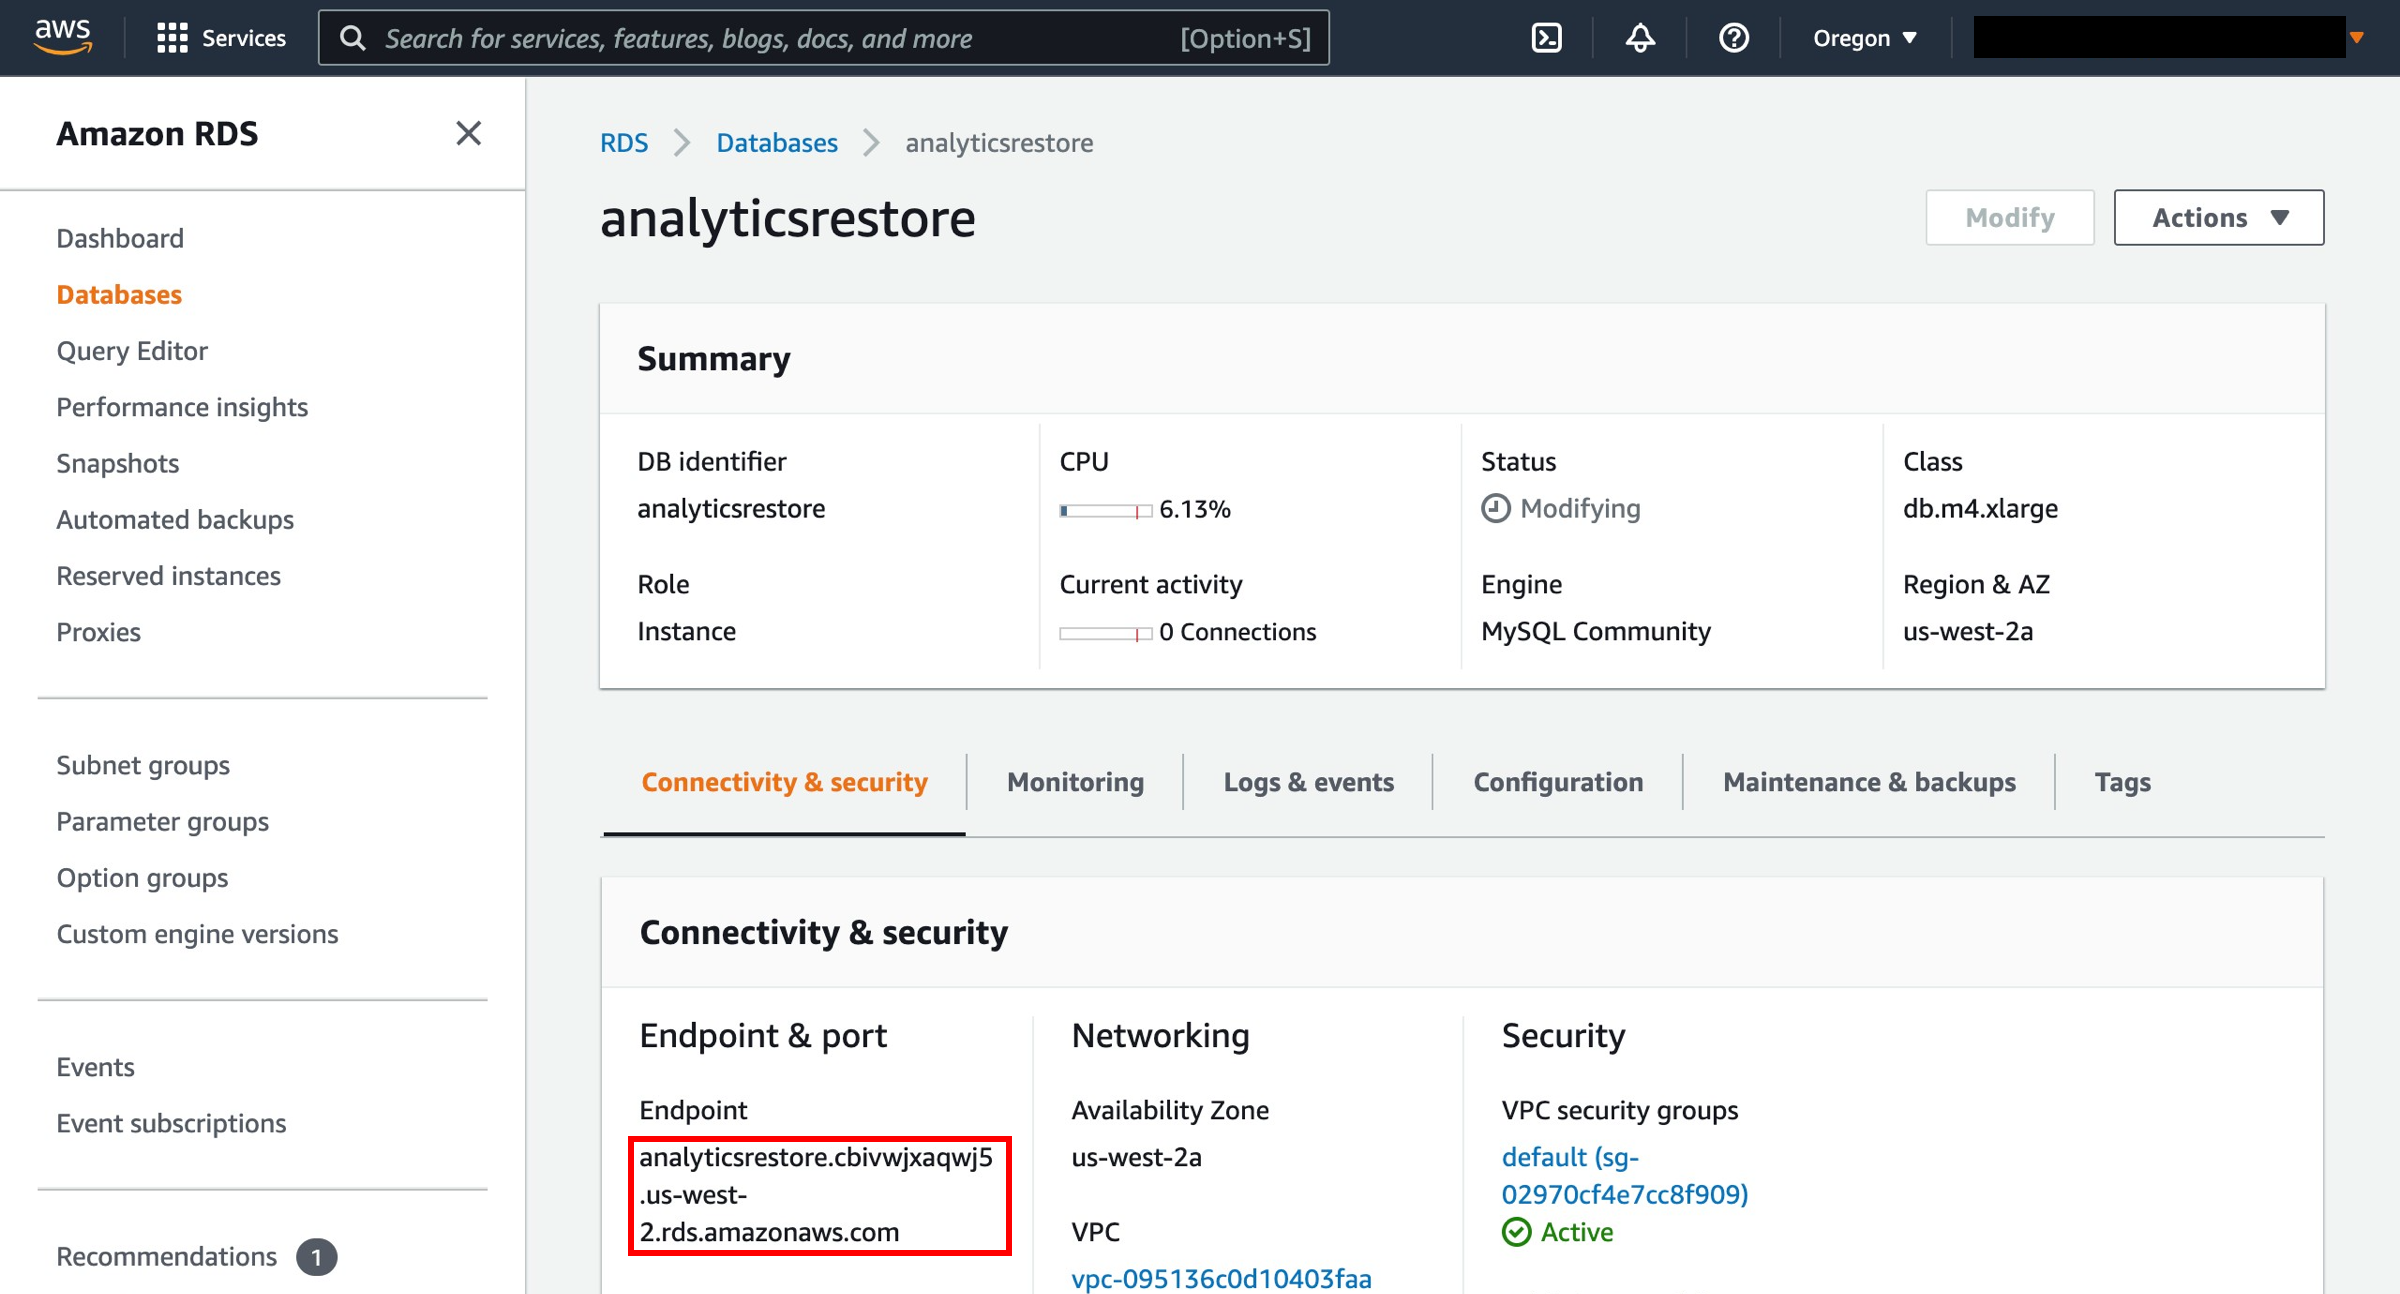Open Performance insights in the sidebar

point(182,407)
